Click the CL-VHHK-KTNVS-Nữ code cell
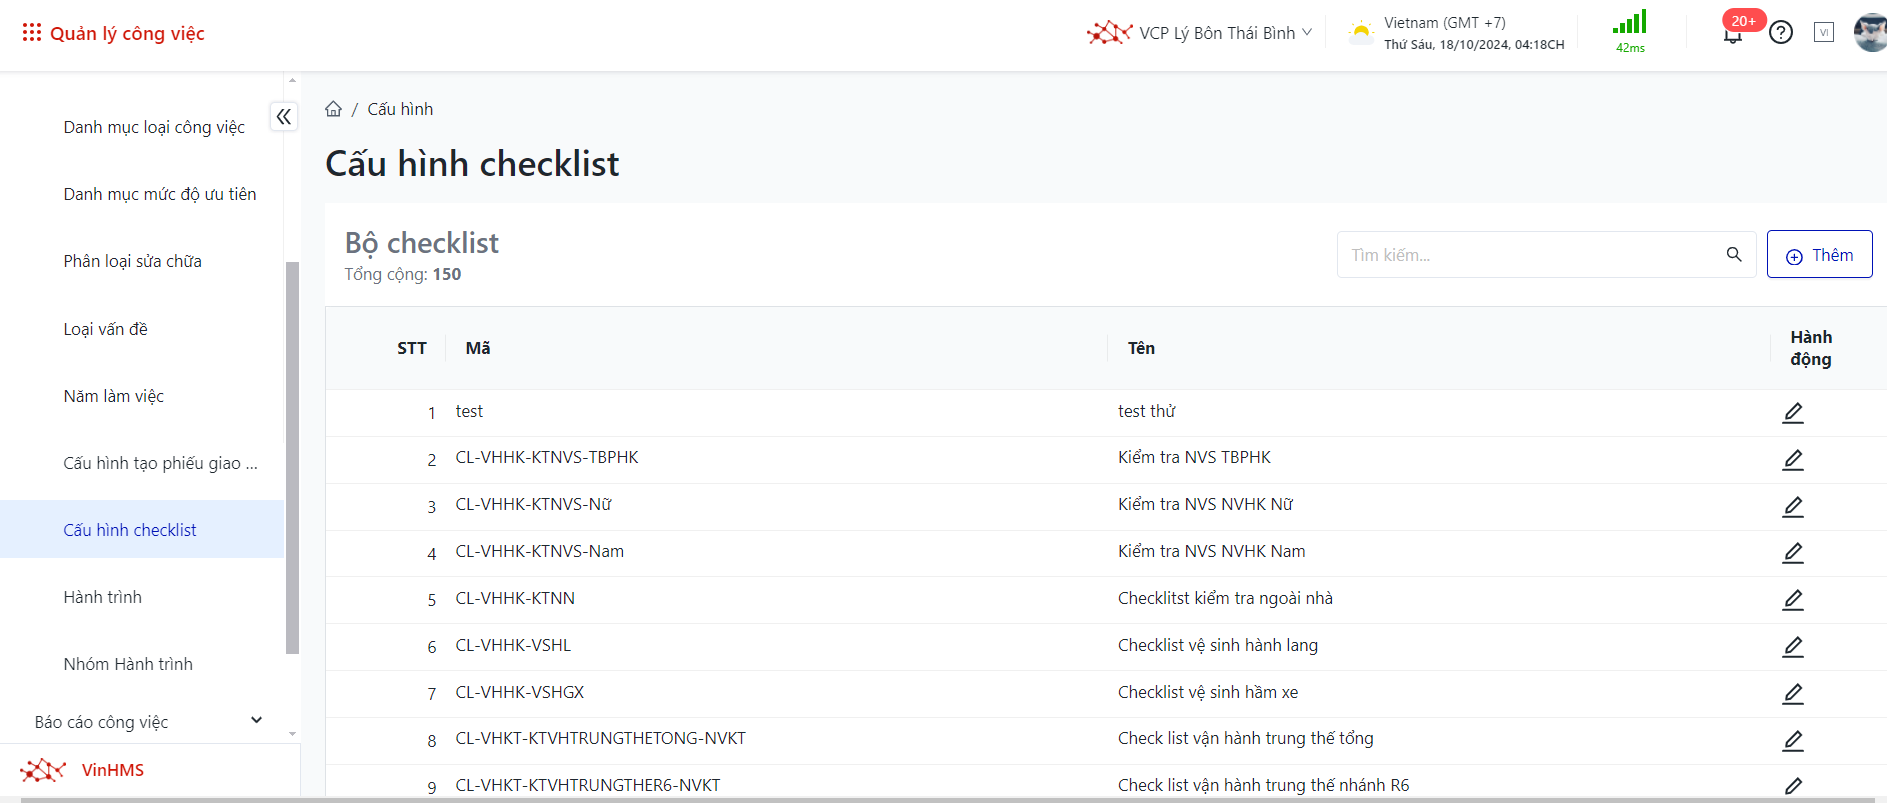The width and height of the screenshot is (1887, 803). coord(533,504)
